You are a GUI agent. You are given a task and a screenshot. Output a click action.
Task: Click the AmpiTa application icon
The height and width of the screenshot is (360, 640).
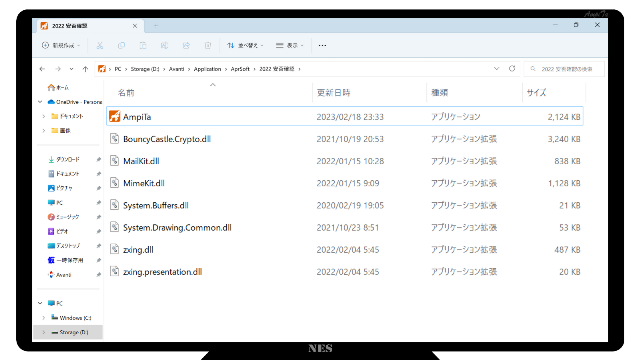pyautogui.click(x=115, y=116)
